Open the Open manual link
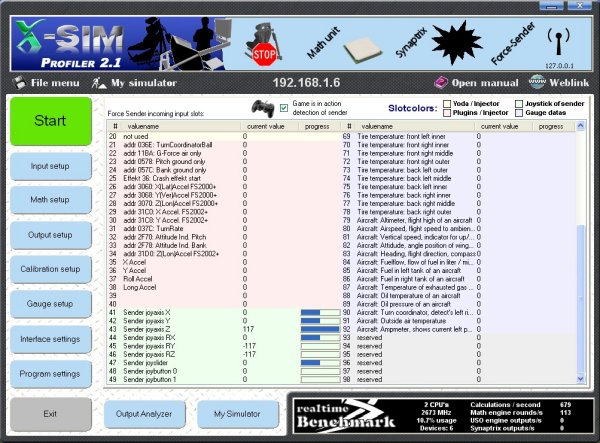This screenshot has width=600, height=443. coord(485,83)
